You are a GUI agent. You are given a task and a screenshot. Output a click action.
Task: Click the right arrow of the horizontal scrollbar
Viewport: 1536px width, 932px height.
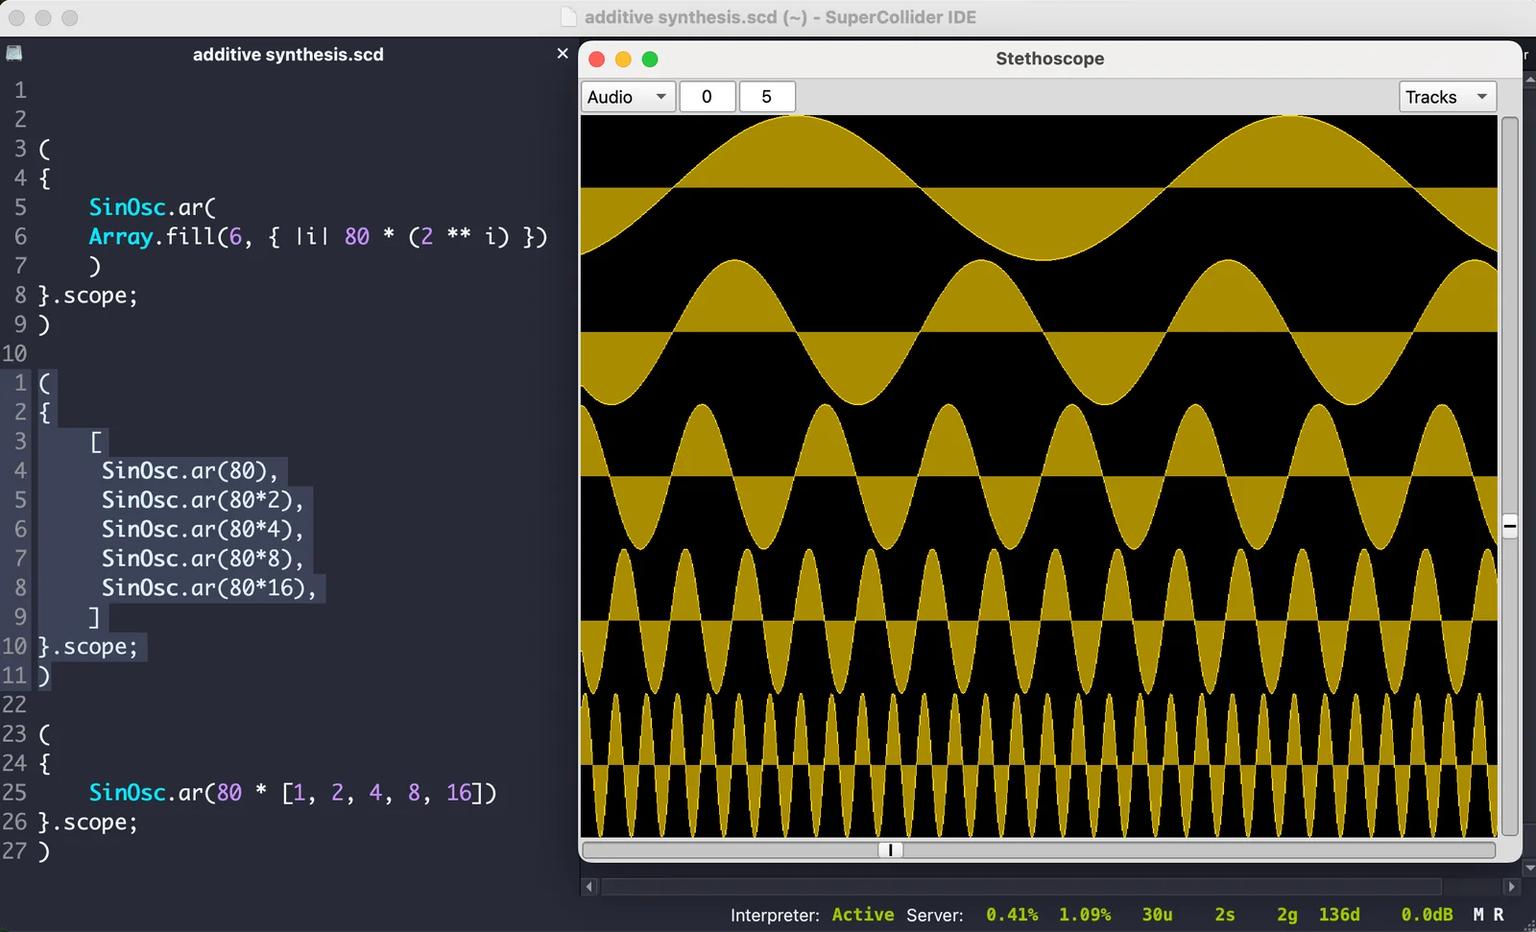pyautogui.click(x=1511, y=886)
